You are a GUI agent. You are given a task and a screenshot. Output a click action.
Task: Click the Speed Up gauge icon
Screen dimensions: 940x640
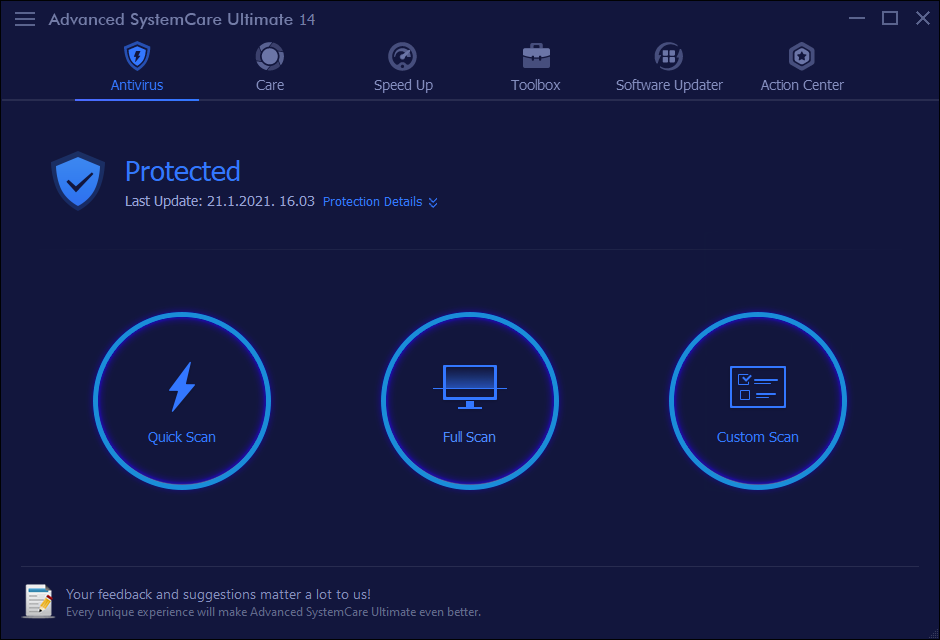[402, 56]
